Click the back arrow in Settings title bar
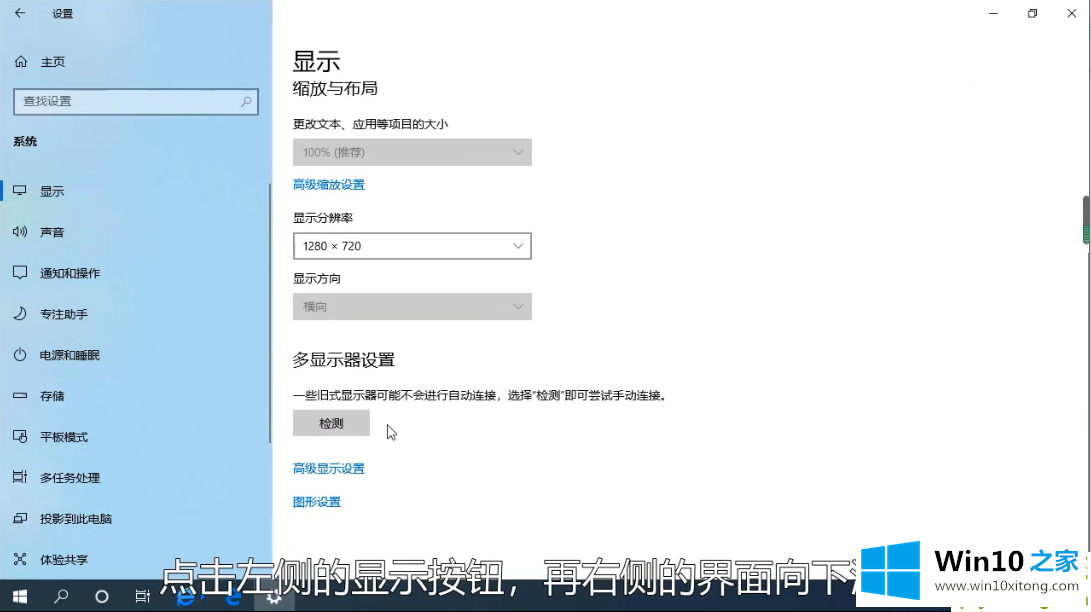The width and height of the screenshot is (1091, 612). (x=20, y=13)
